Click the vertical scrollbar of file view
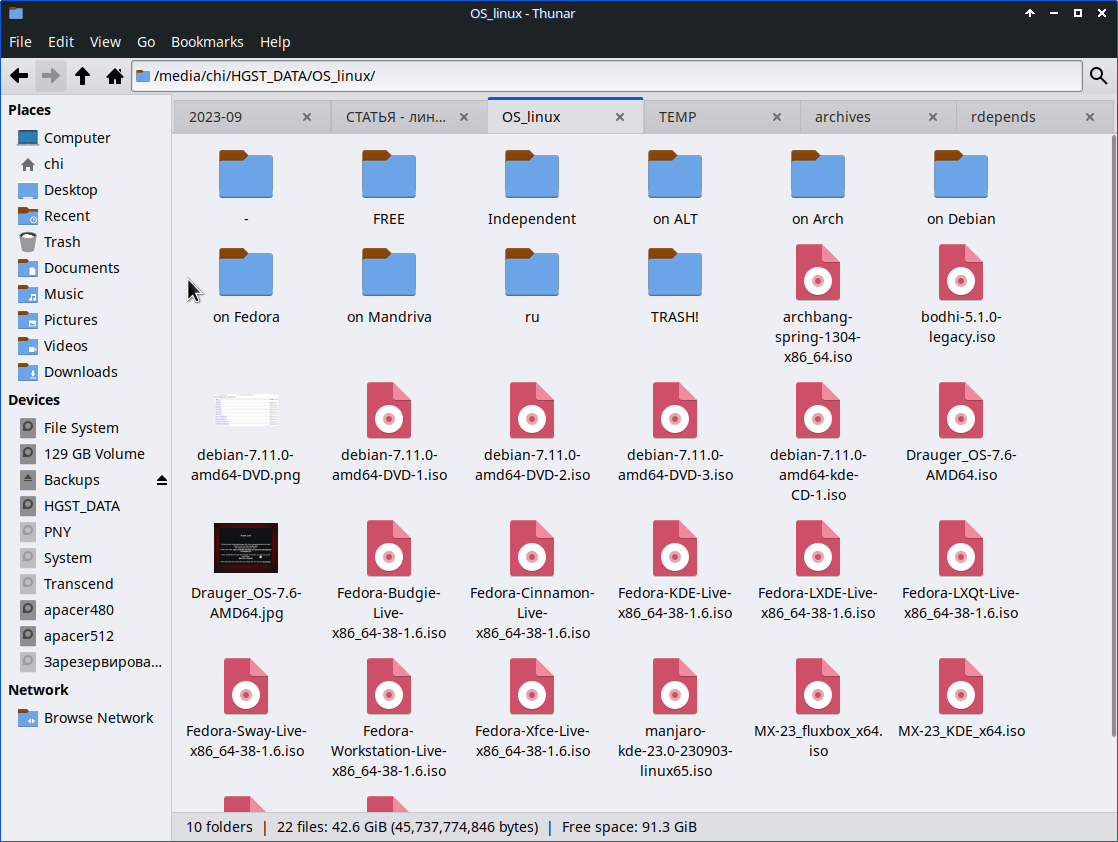1118x842 pixels. click(x=1114, y=436)
